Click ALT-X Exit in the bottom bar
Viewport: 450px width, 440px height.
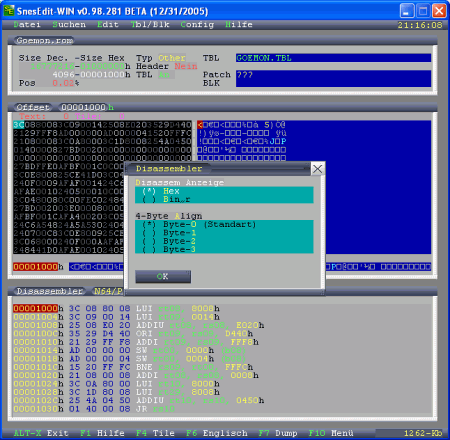pos(41,433)
